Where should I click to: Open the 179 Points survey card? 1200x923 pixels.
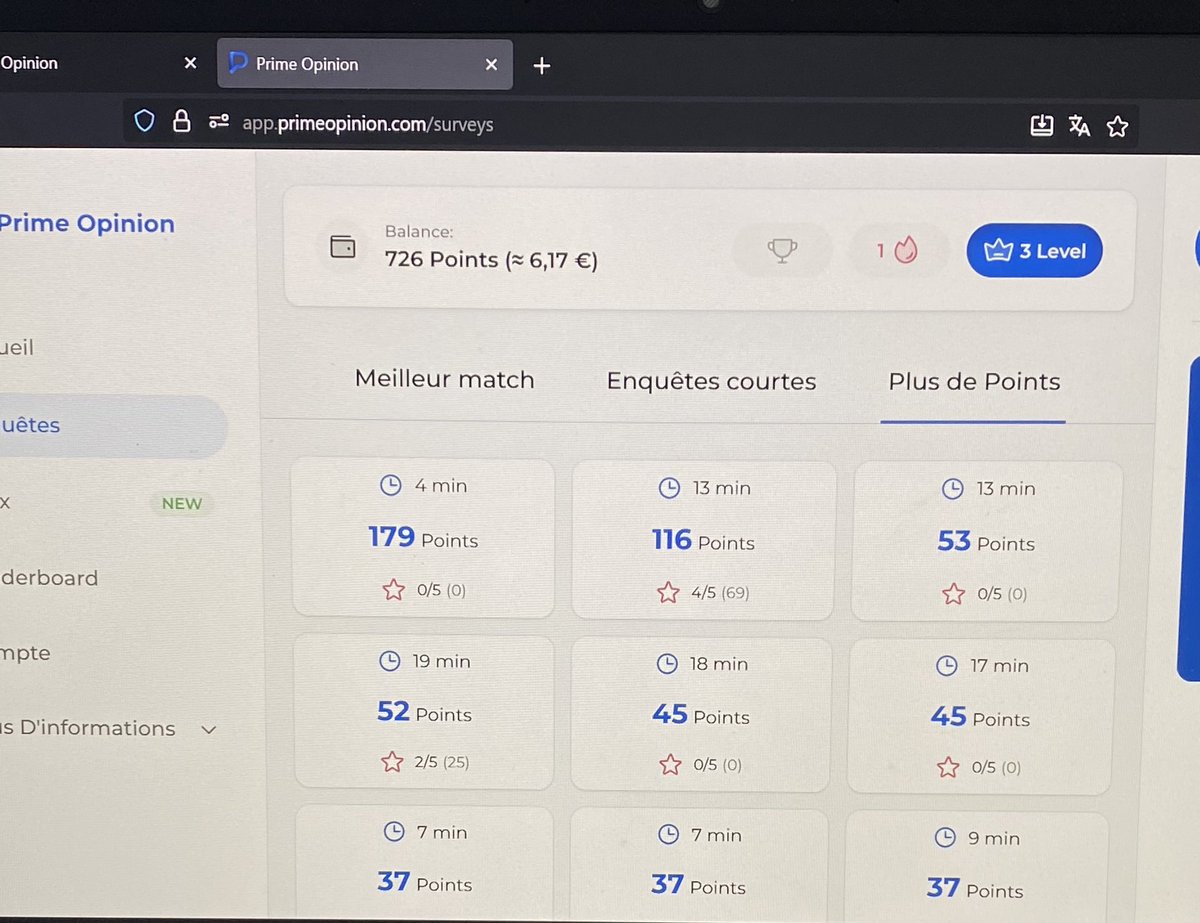tap(423, 538)
